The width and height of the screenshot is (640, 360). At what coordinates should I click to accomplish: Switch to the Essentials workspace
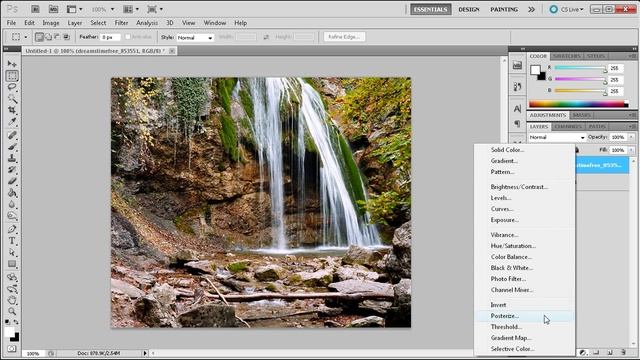[x=431, y=9]
